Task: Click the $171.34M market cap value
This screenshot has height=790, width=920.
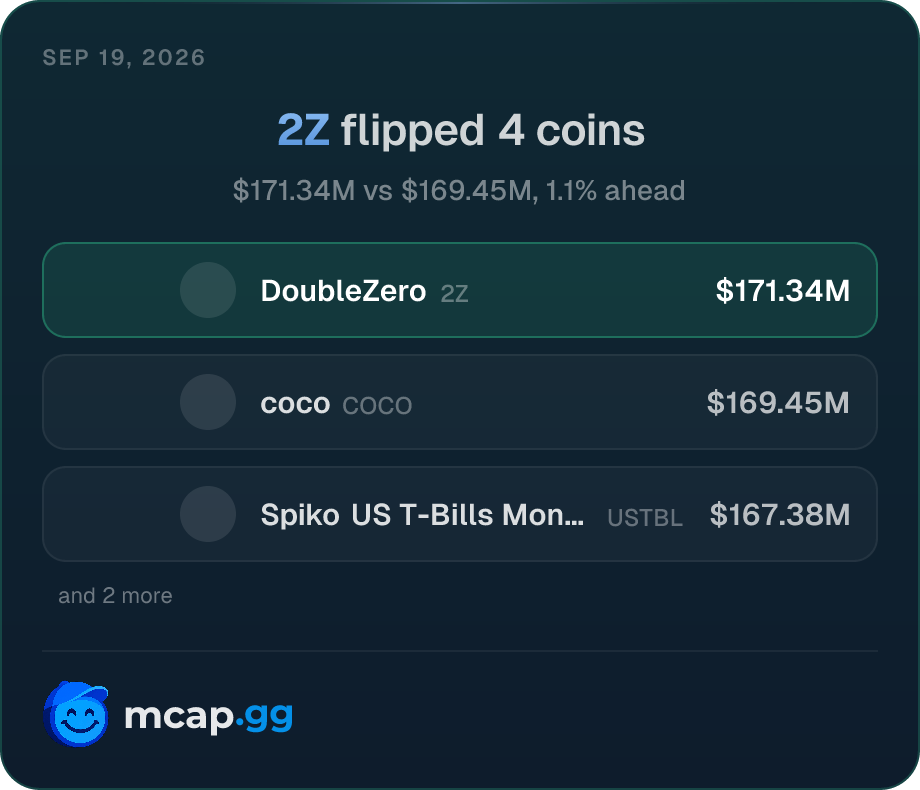Action: click(783, 291)
